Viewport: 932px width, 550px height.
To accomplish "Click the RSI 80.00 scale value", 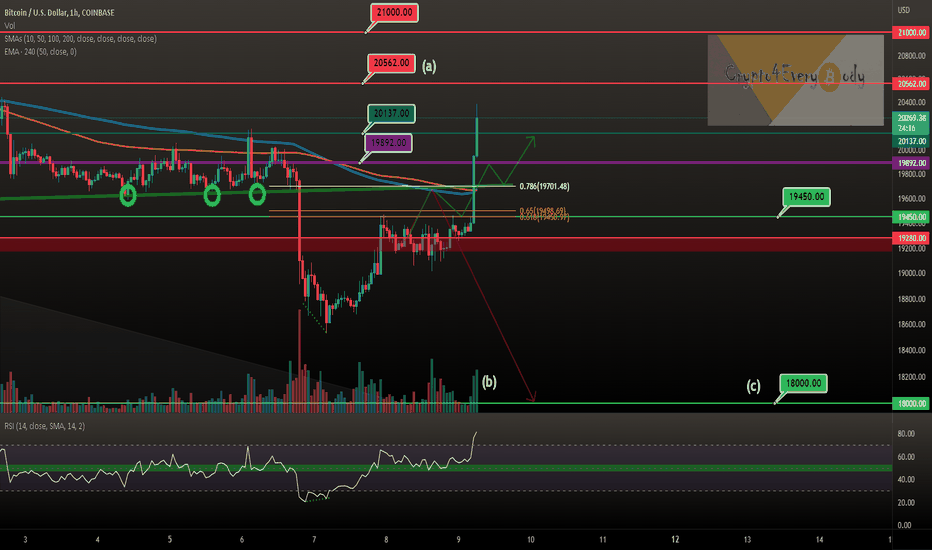I will (x=906, y=433).
